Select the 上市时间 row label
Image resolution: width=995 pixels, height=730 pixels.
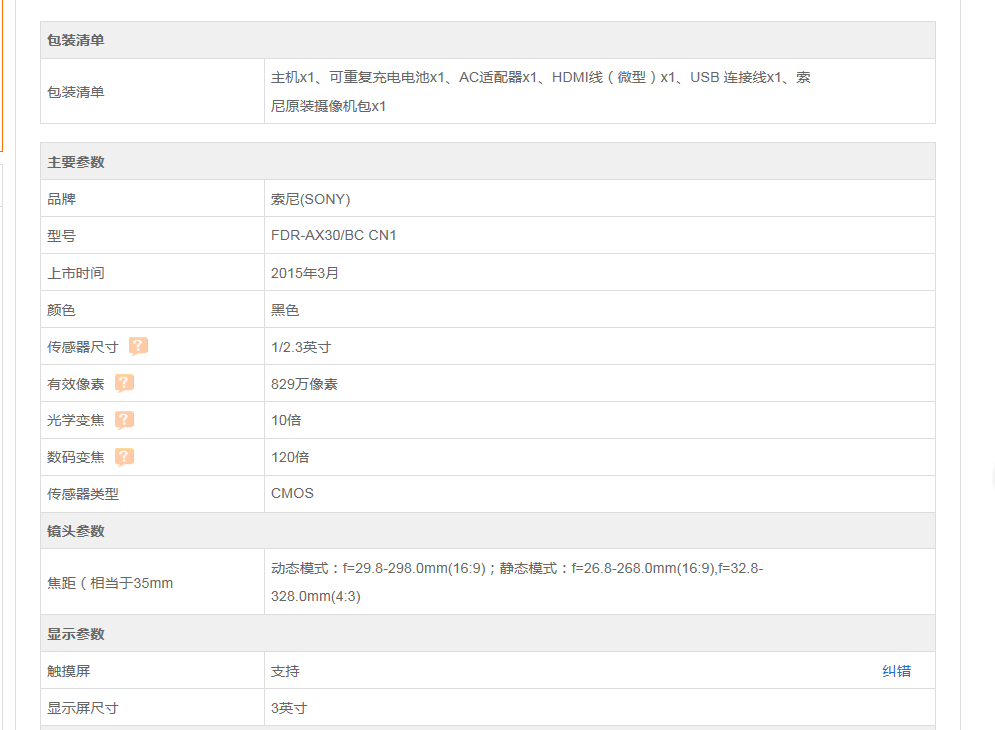[76, 273]
